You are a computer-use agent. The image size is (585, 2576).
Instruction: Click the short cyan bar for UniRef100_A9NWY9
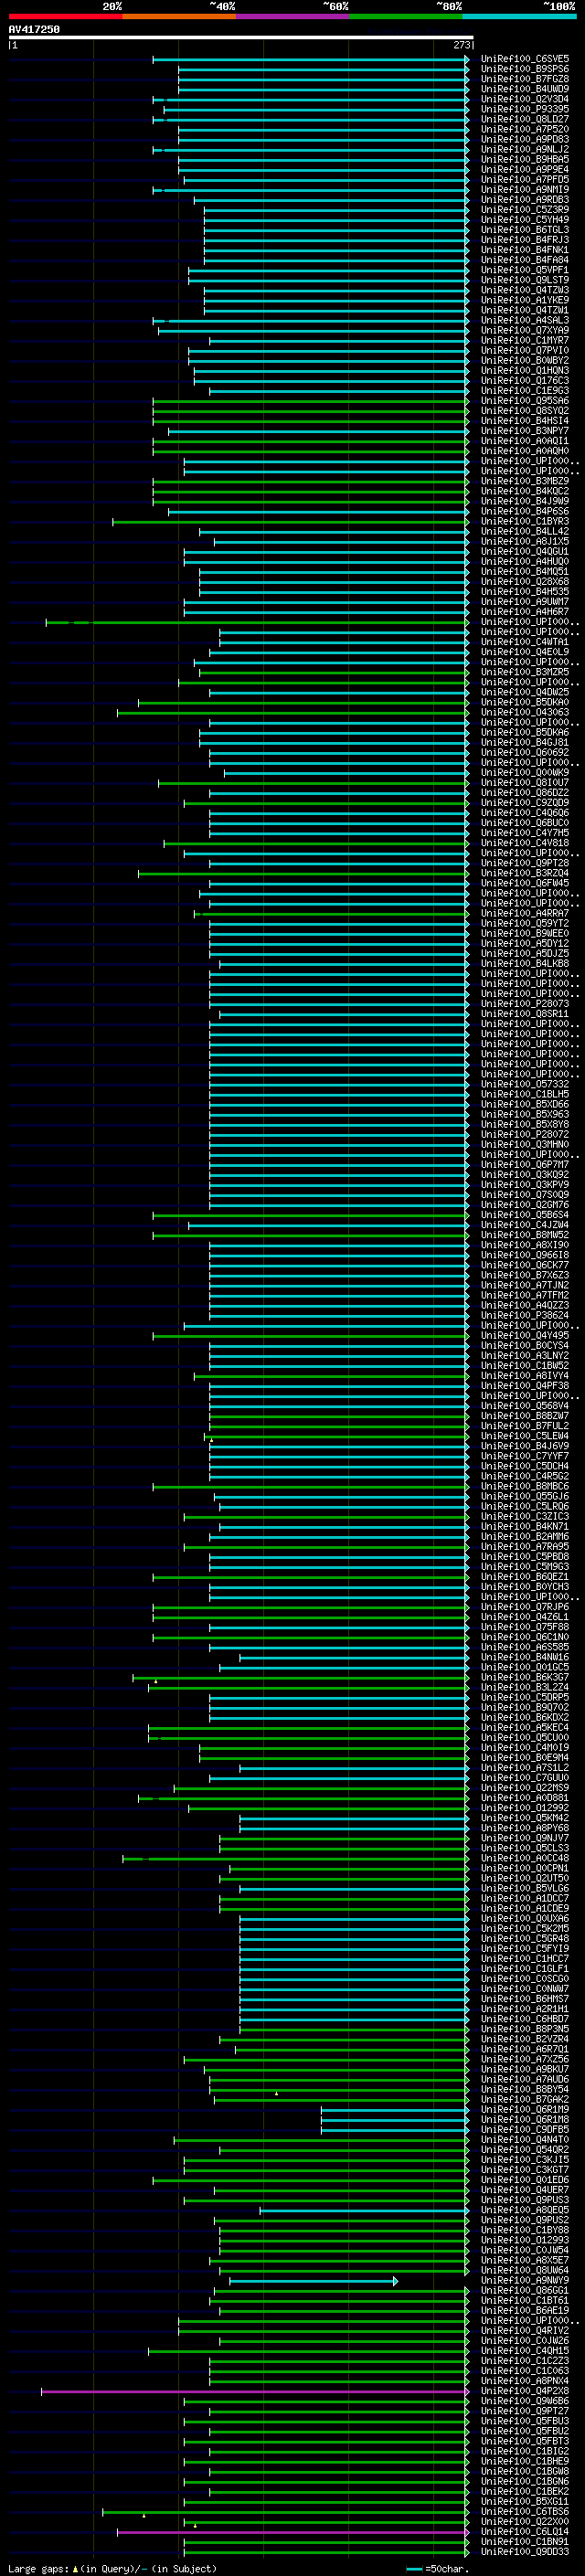click(x=313, y=2280)
